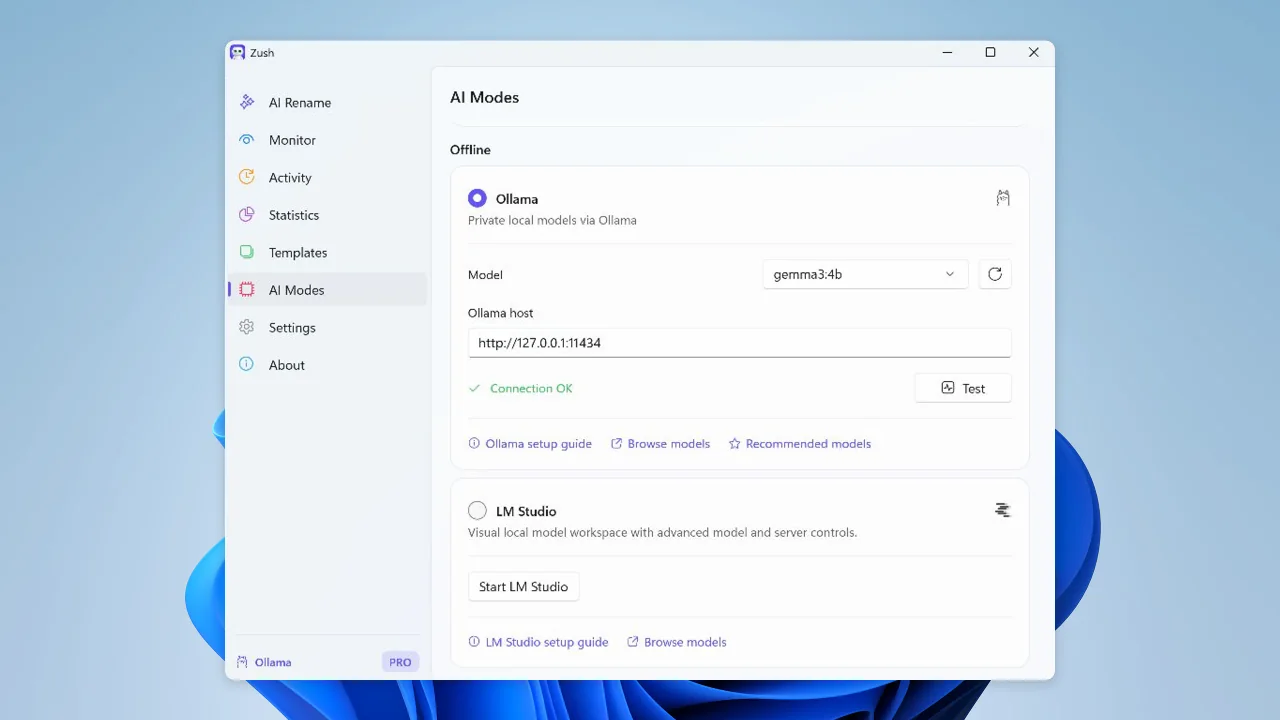This screenshot has height=720, width=1280.
Task: Click the Ollama host address field
Action: [x=740, y=343]
